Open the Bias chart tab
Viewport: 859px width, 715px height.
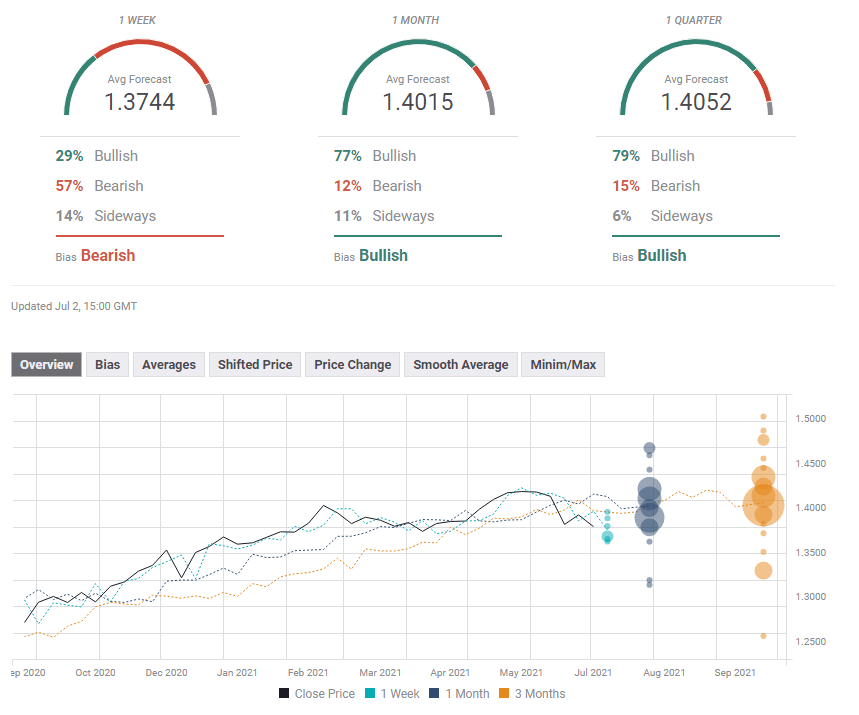coord(107,365)
